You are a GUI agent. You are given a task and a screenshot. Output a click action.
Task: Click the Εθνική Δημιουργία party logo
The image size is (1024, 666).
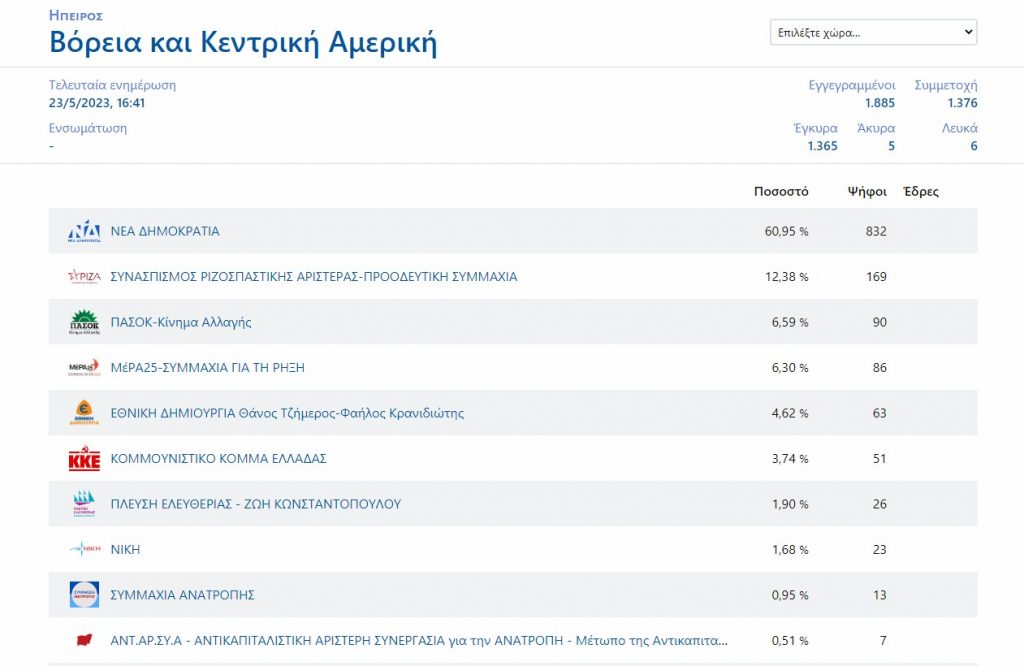[x=84, y=413]
